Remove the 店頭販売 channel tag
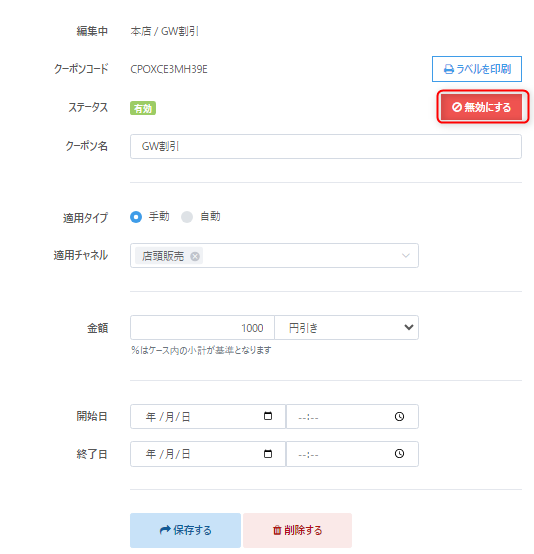Image resolution: width=534 pixels, height=554 pixels. 195,256
